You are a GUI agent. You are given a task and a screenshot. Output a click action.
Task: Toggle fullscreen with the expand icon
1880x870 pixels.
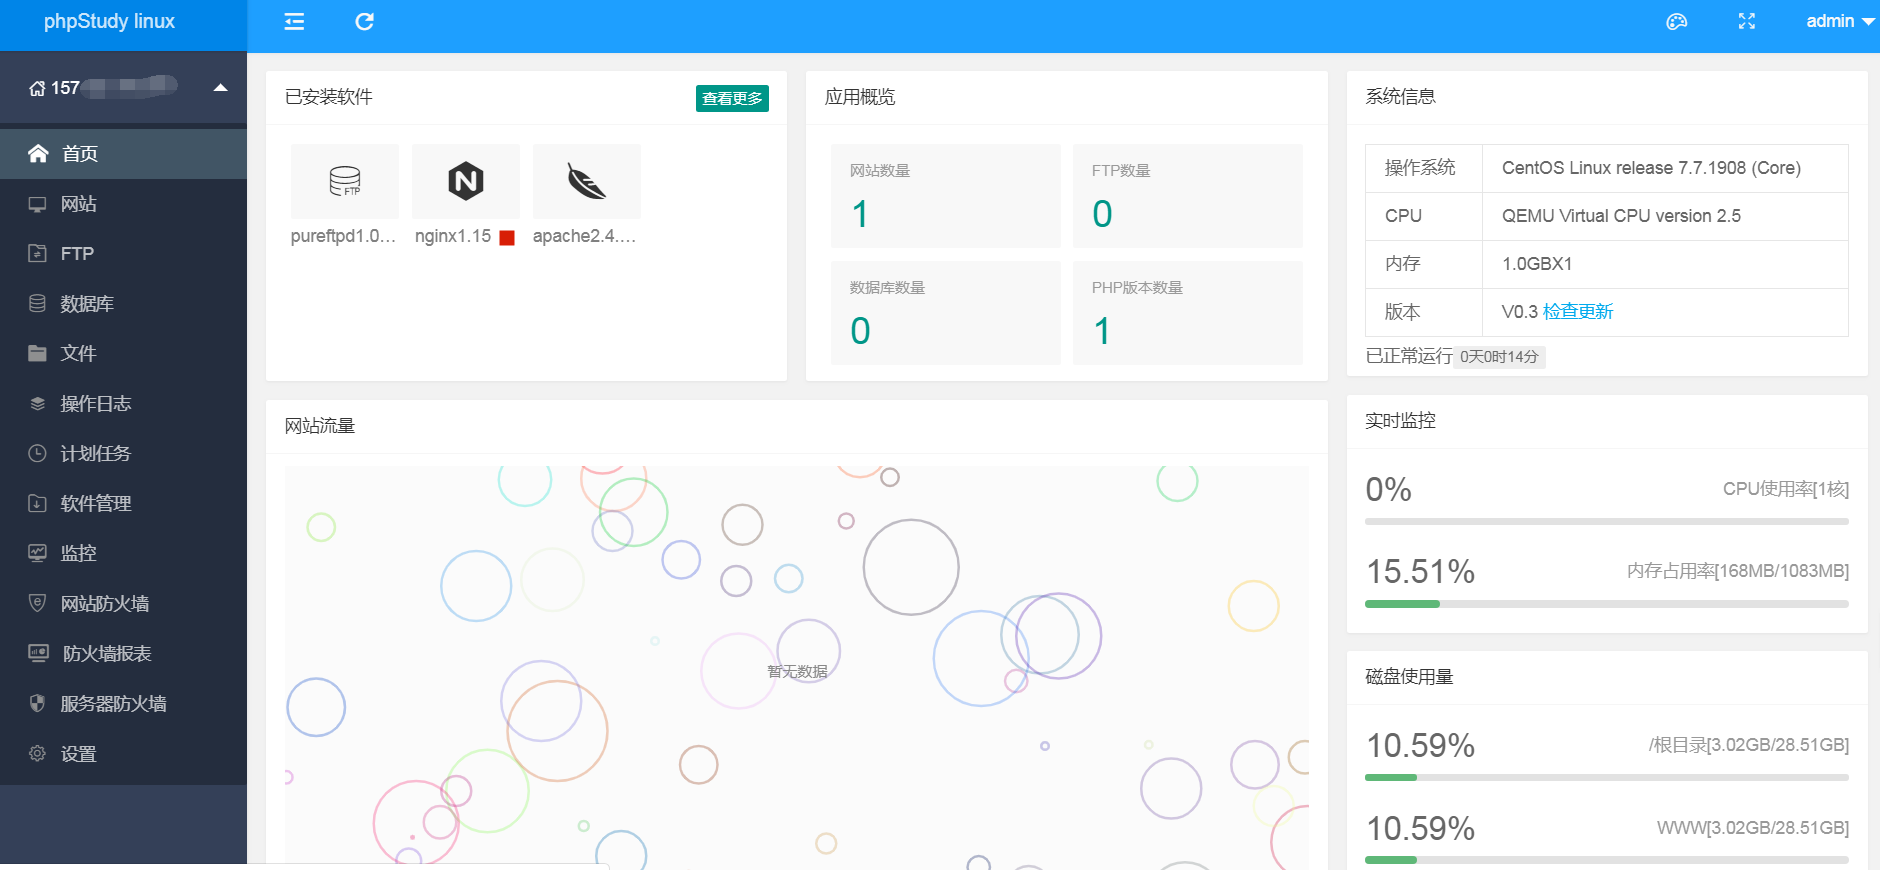tap(1747, 22)
